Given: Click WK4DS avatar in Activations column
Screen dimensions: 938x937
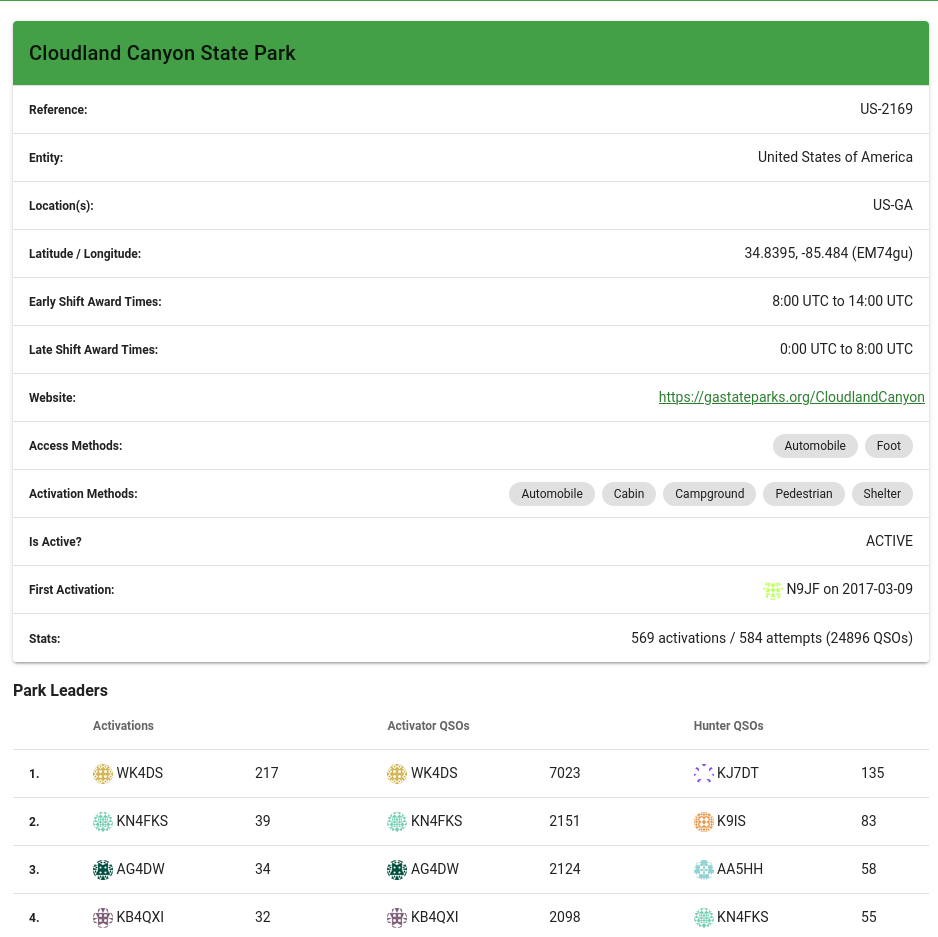Looking at the screenshot, I should click(102, 773).
